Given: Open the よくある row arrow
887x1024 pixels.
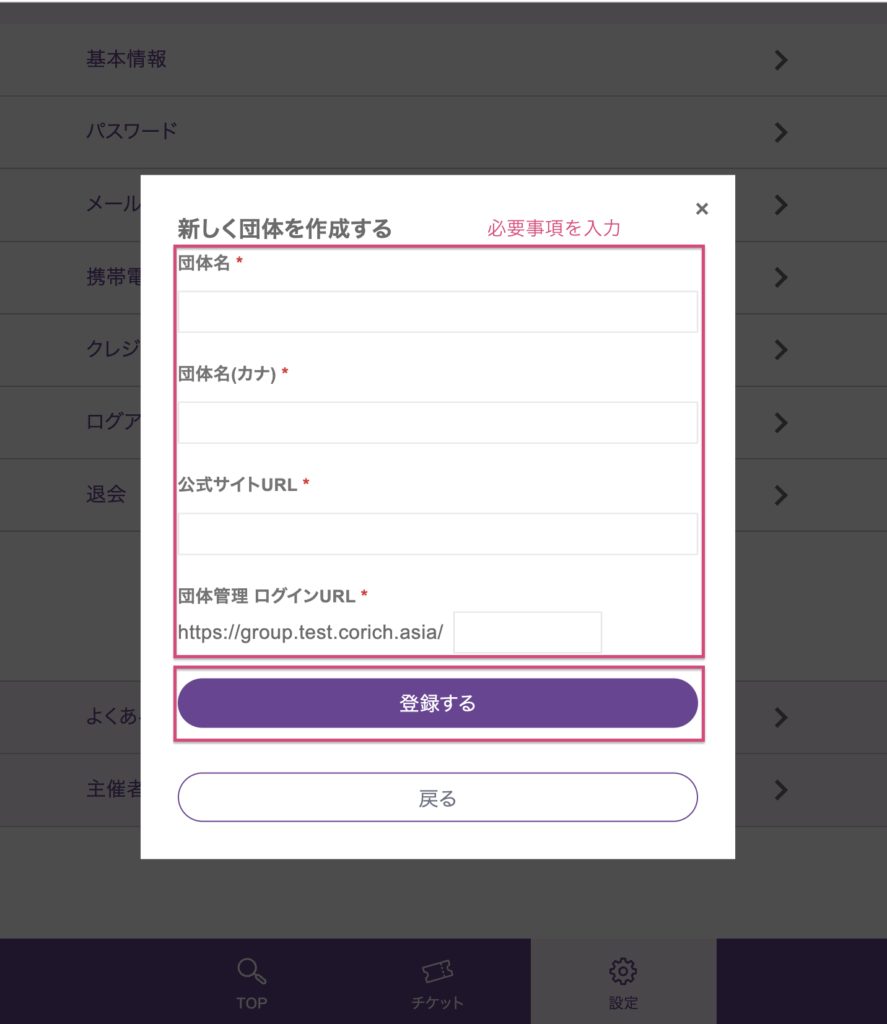Looking at the screenshot, I should click(x=781, y=718).
